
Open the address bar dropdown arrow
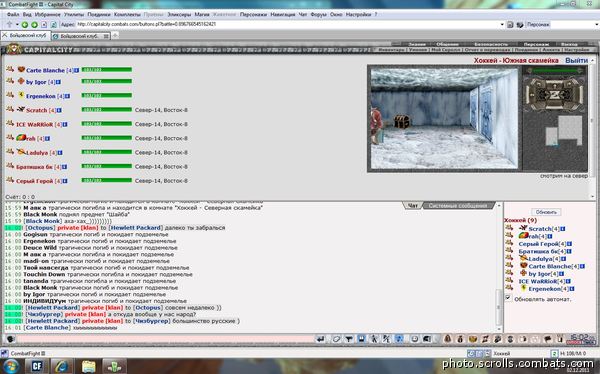pos(502,24)
